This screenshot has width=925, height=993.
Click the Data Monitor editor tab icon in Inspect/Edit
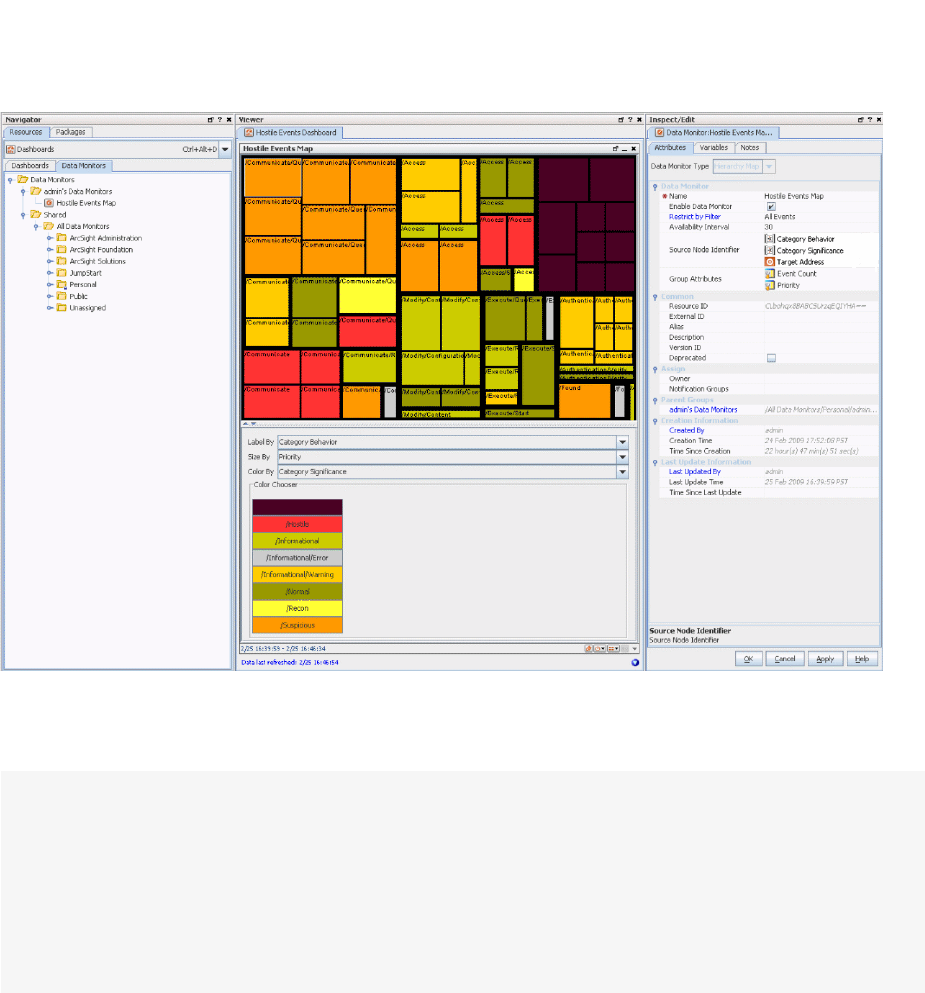660,133
